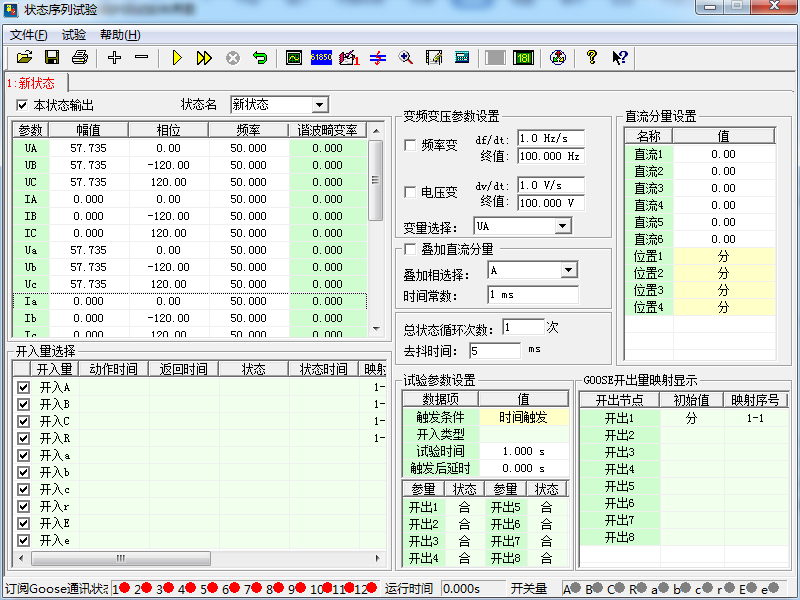
Task: Open the 叠加相选择 dropdown
Action: tap(569, 270)
